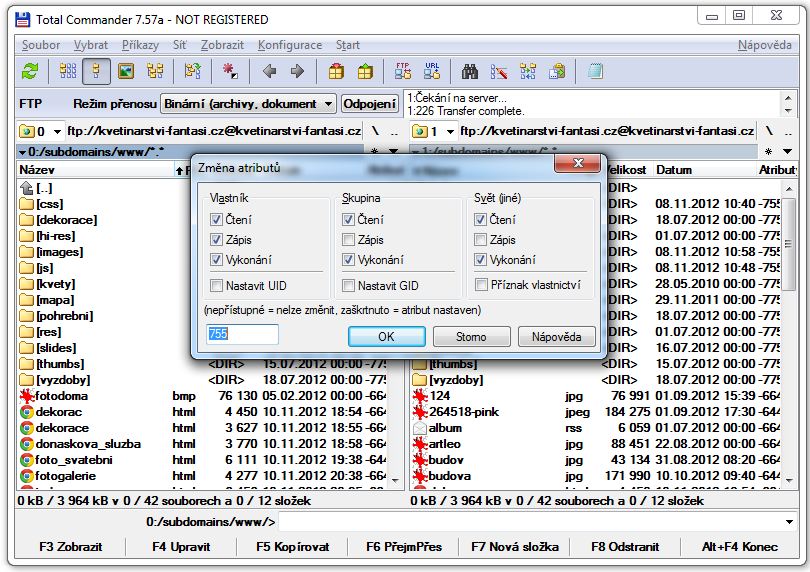Click the URL new FTP connection icon
810x572 pixels.
(x=432, y=71)
